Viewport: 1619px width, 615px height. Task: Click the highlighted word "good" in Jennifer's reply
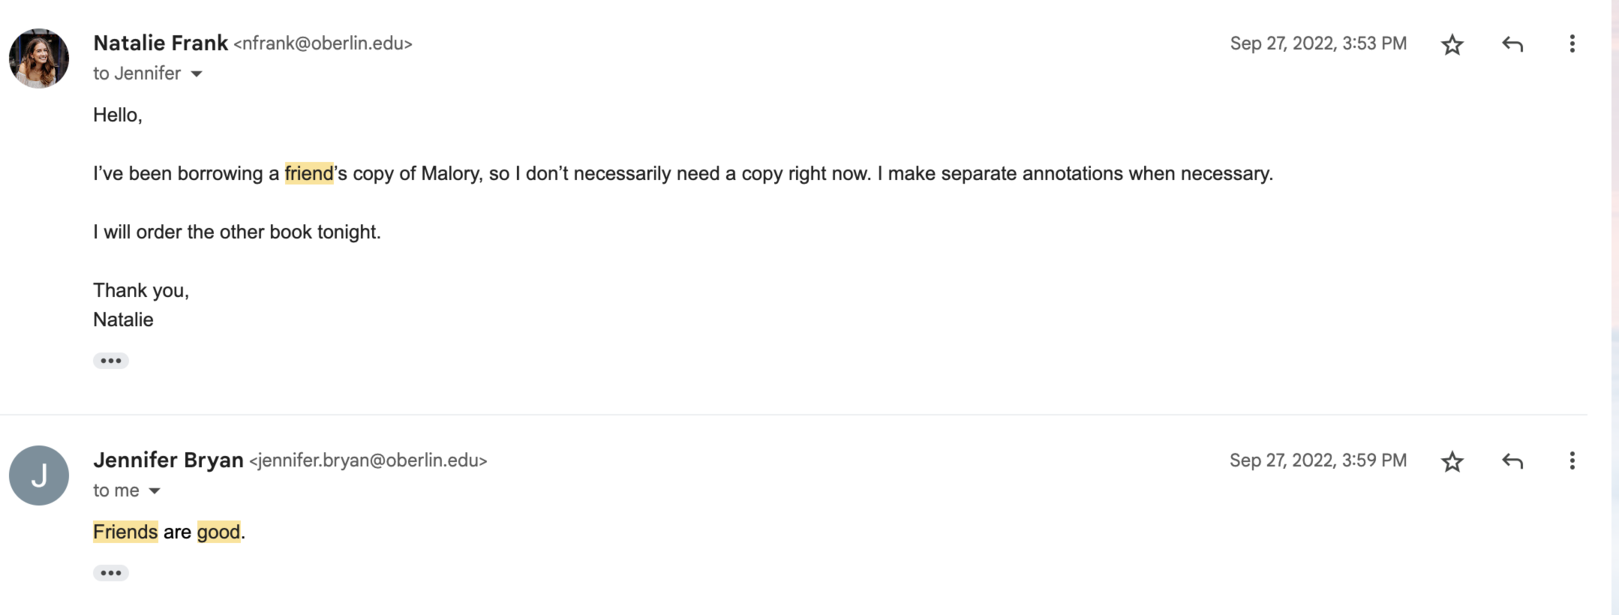coord(219,532)
